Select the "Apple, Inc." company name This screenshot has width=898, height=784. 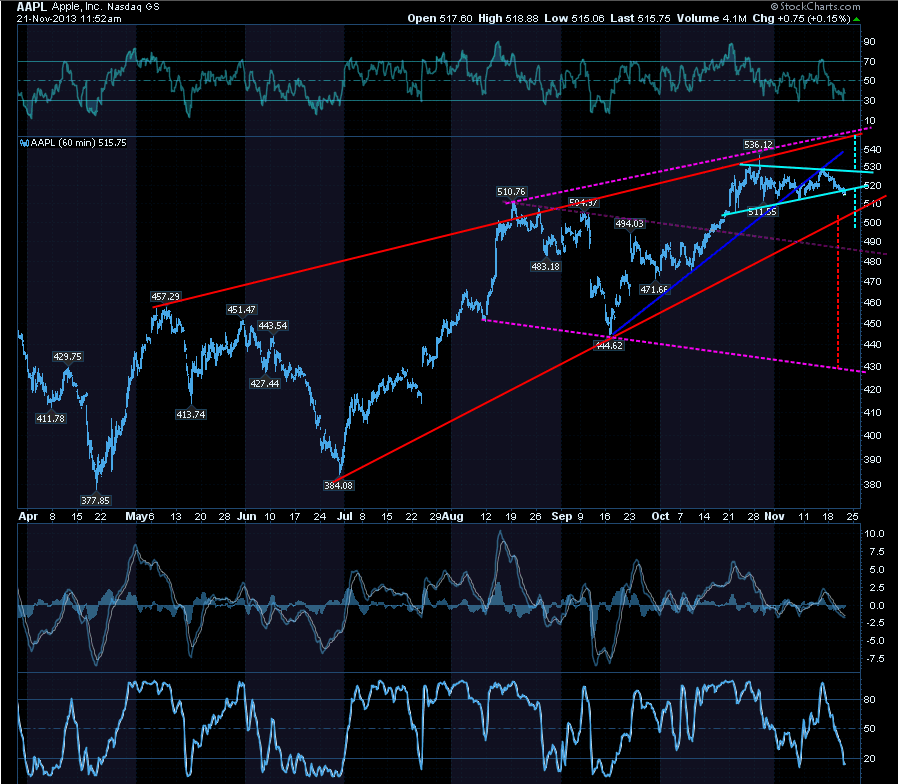78,7
